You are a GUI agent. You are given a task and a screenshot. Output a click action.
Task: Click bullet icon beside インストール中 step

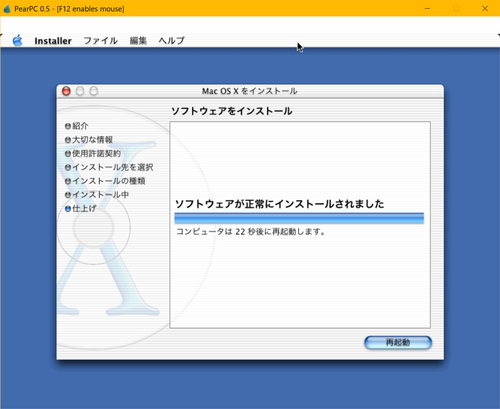(68, 195)
